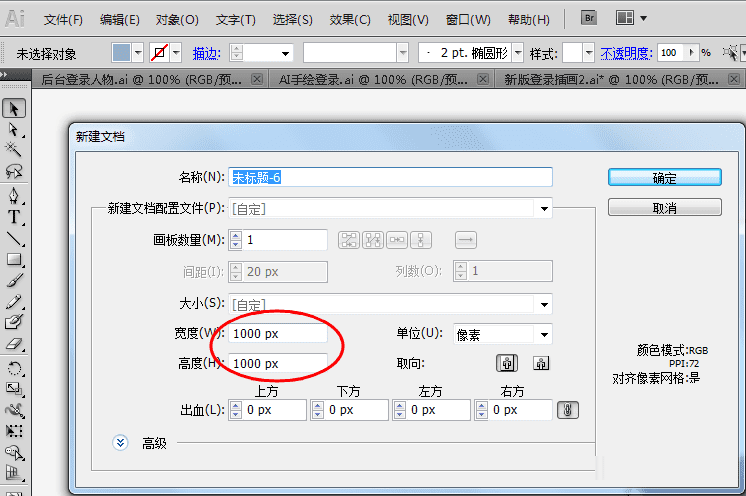The image size is (746, 496).
Task: Set portrait orientation
Action: click(507, 363)
